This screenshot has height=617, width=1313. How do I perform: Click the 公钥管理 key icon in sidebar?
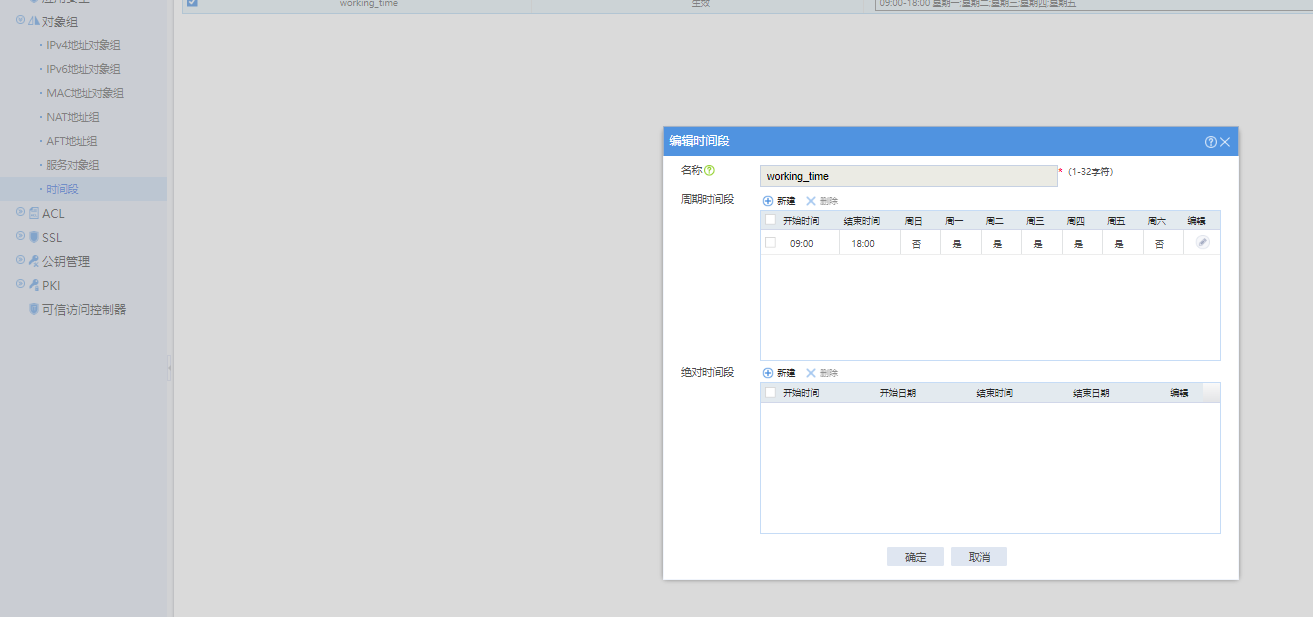pyautogui.click(x=34, y=261)
